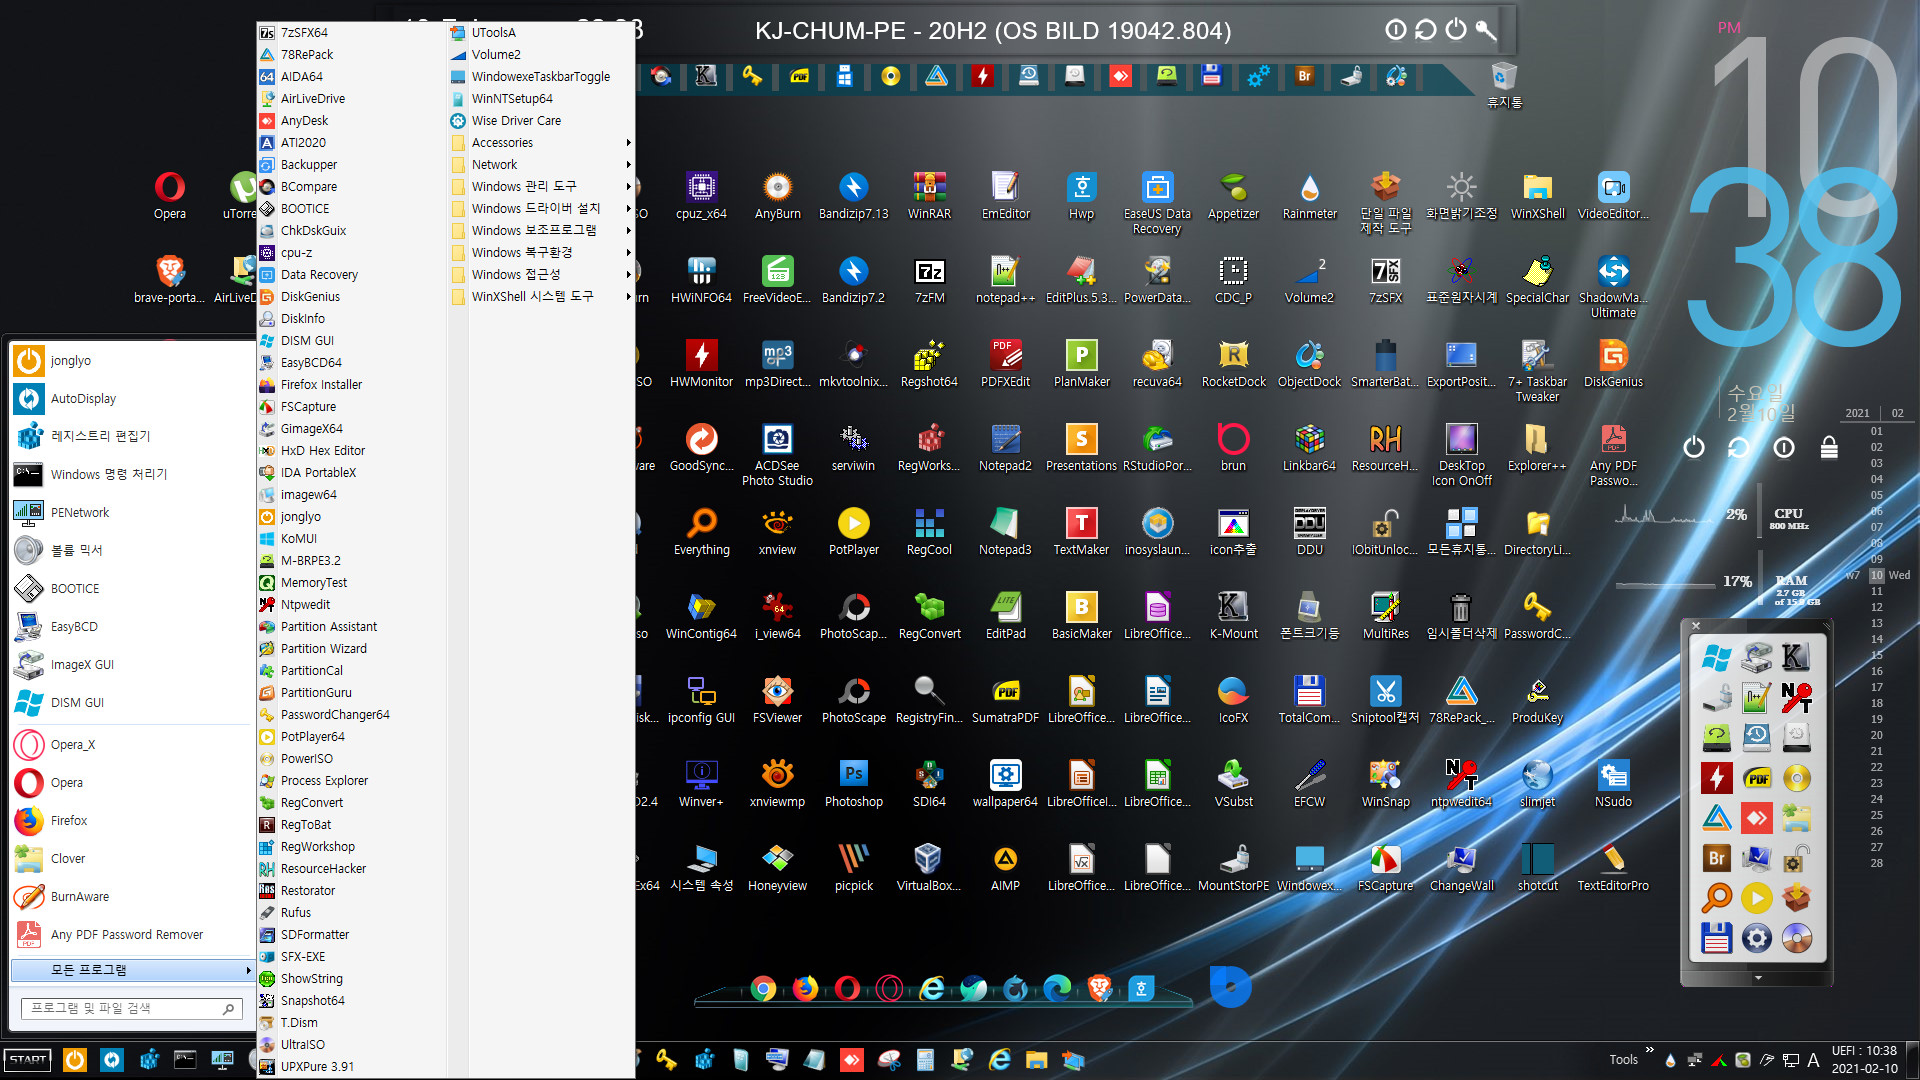This screenshot has height=1080, width=1920.
Task: Open the cpuz_x64 desktop shortcut
Action: [x=701, y=195]
